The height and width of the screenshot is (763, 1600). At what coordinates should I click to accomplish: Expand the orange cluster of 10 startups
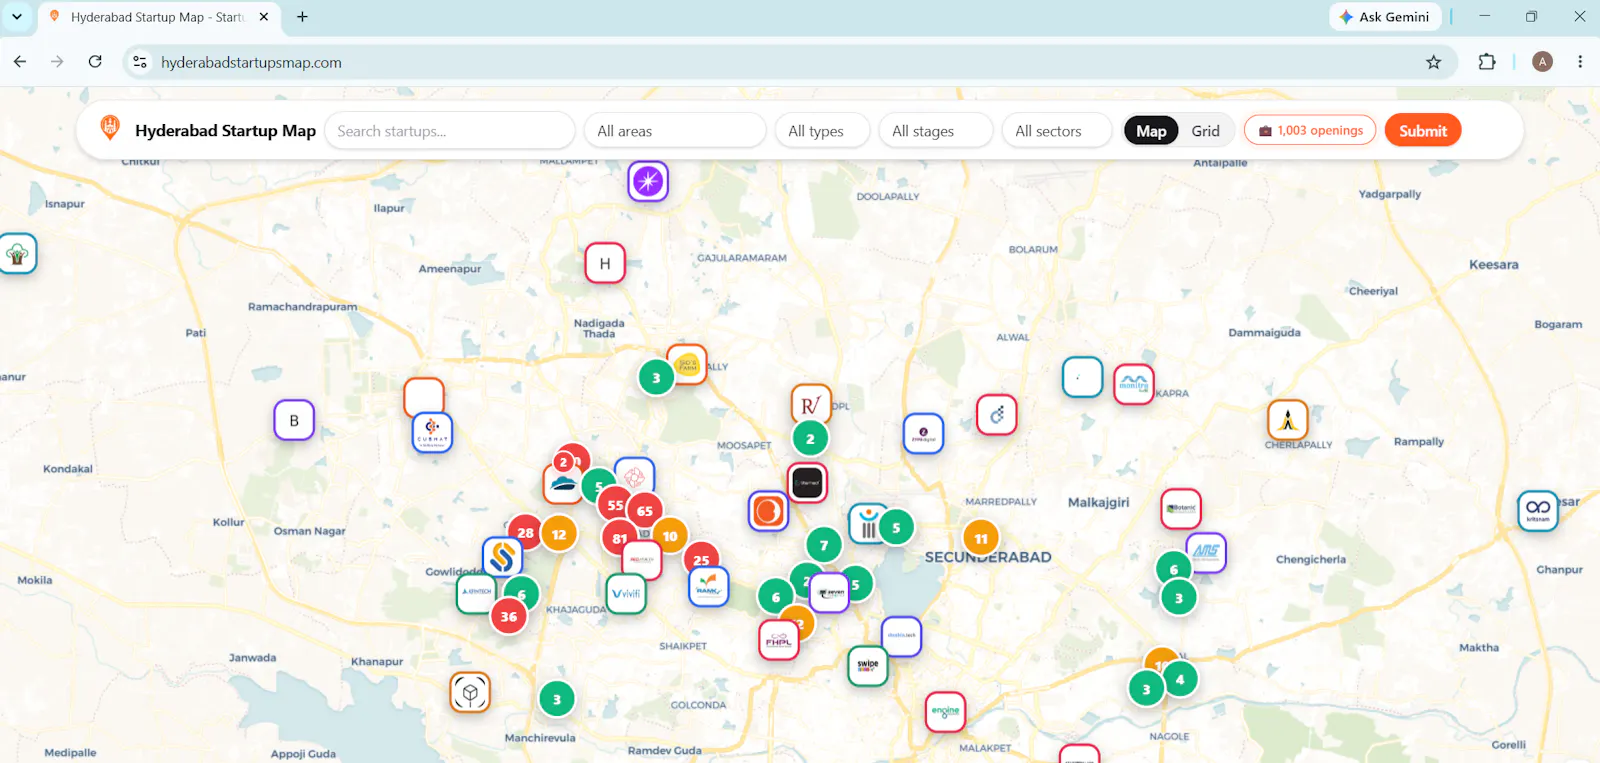coord(670,536)
